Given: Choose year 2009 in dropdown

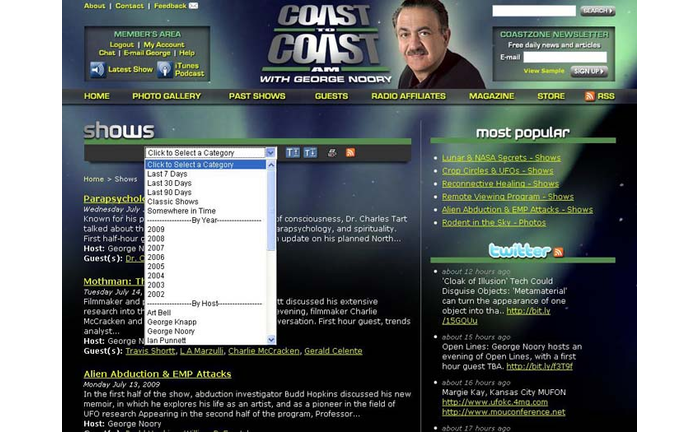Looking at the screenshot, I should tap(156, 229).
